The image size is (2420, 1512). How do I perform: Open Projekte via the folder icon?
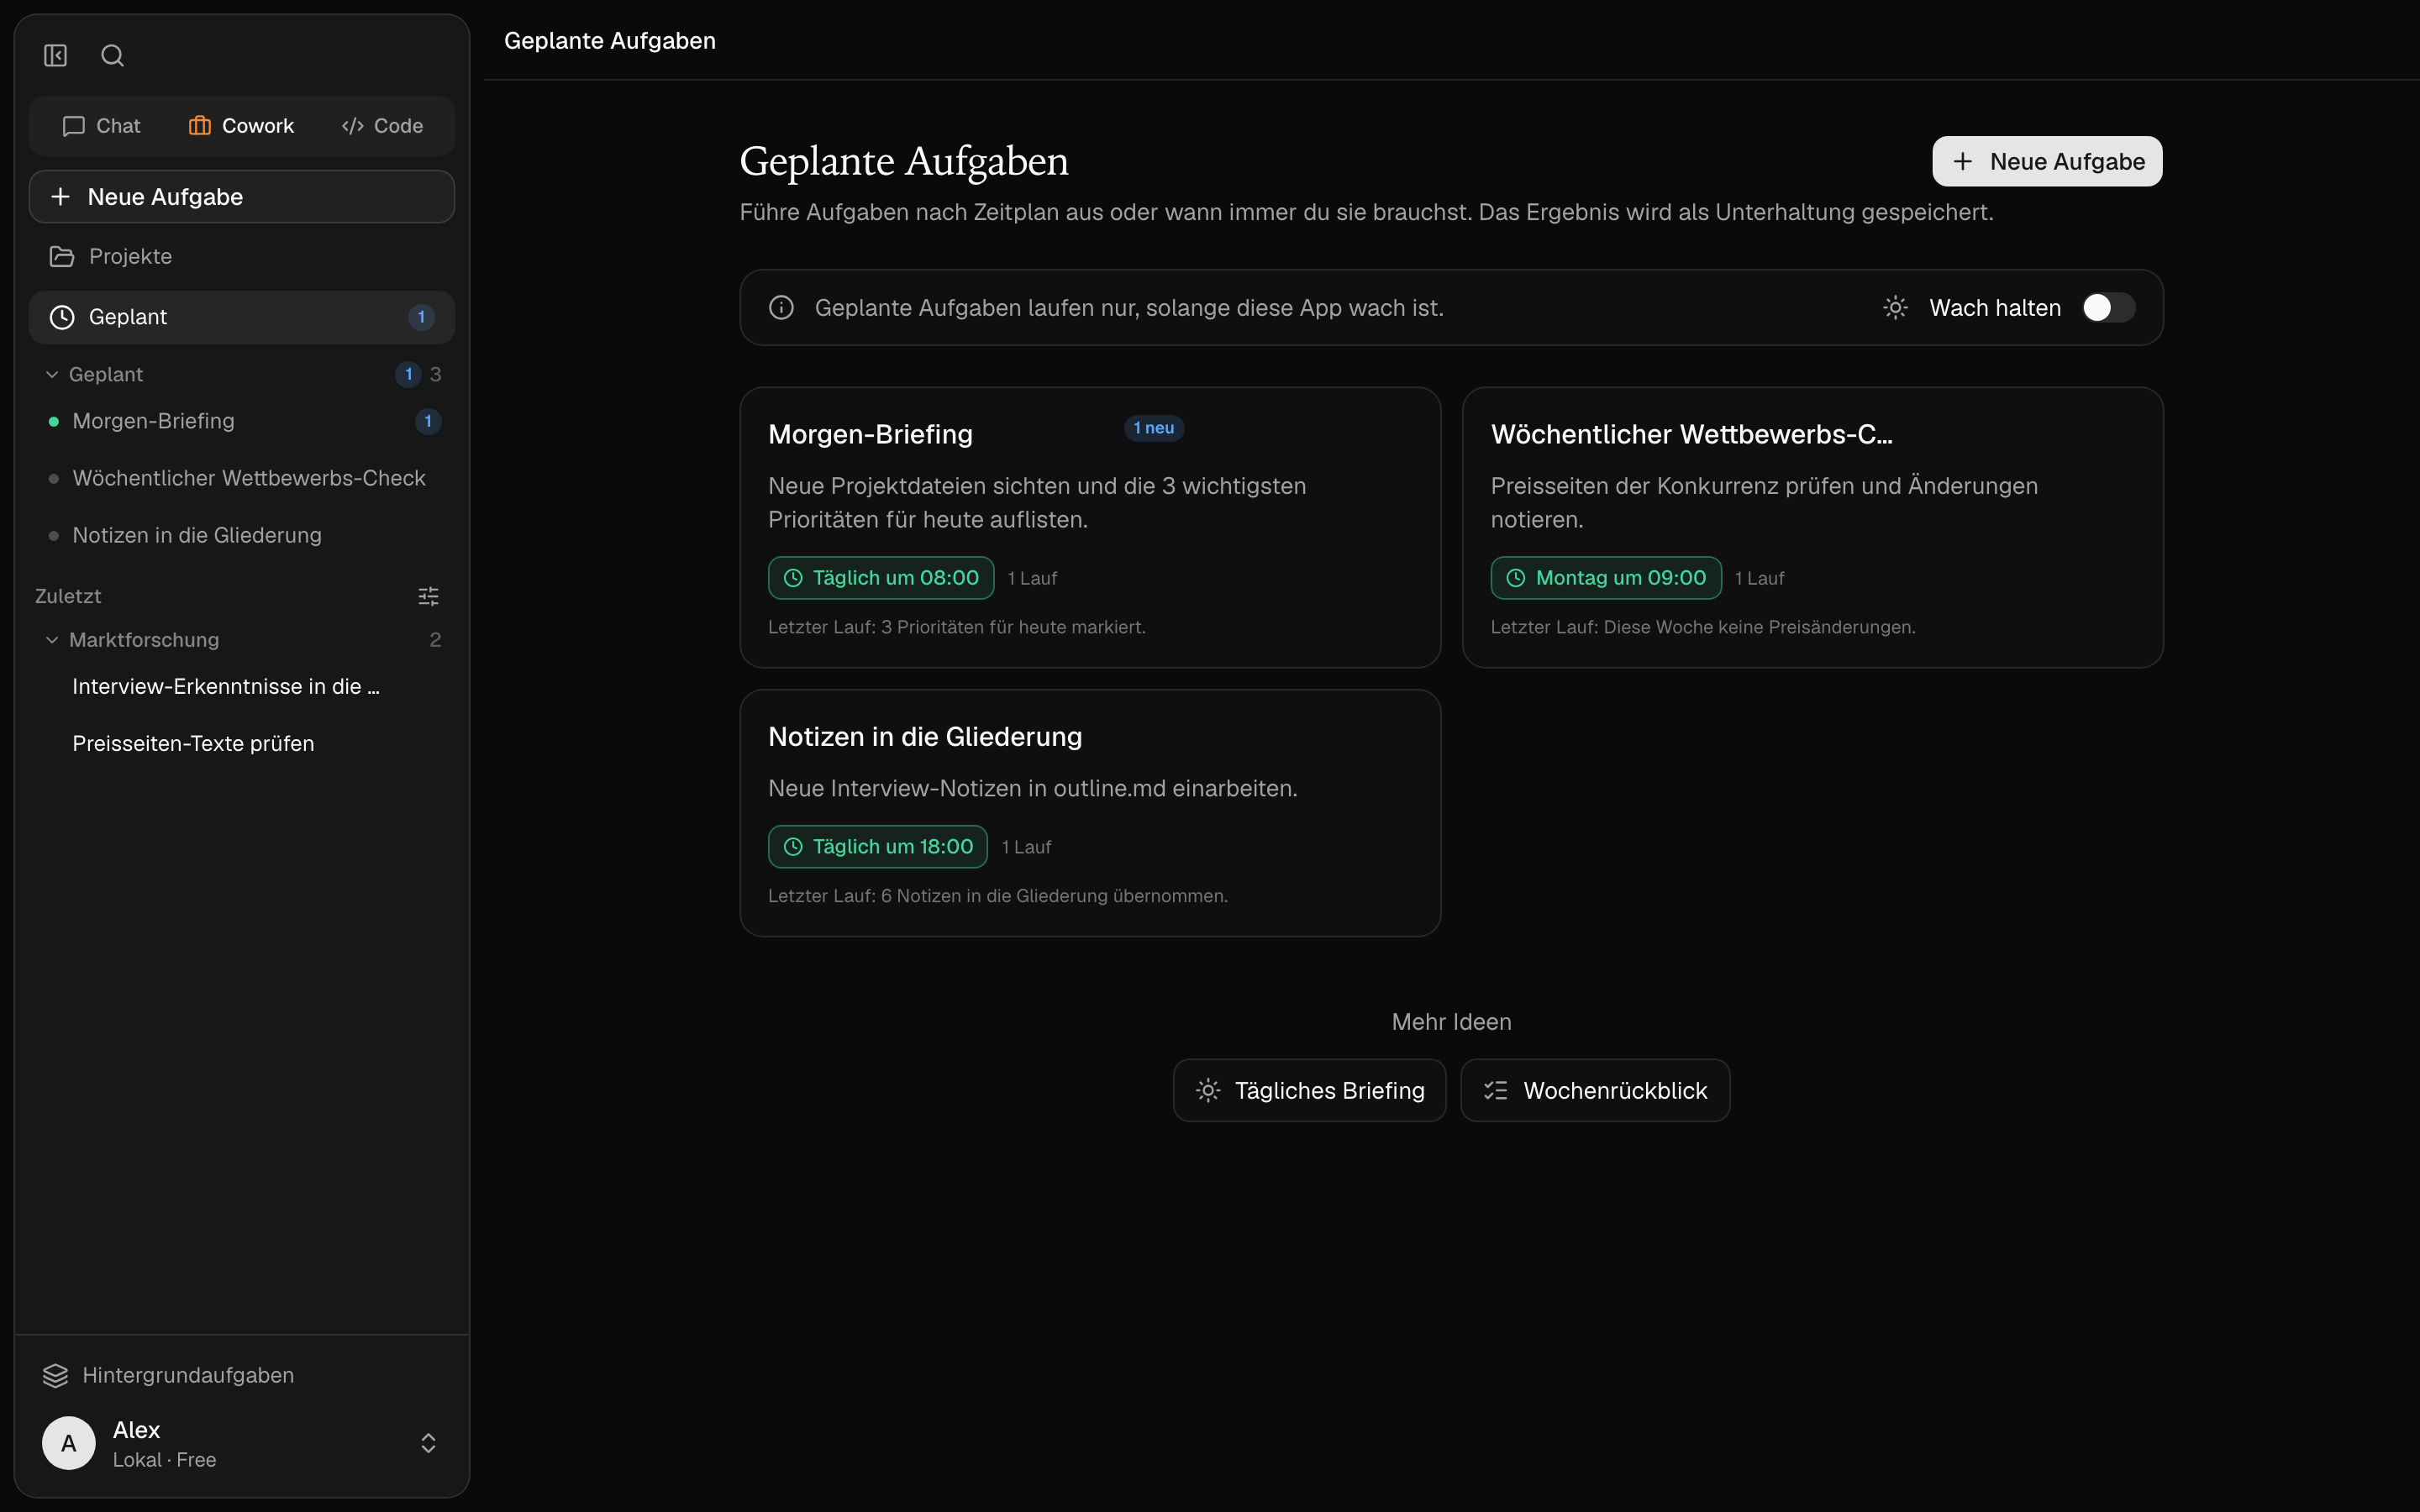62,257
